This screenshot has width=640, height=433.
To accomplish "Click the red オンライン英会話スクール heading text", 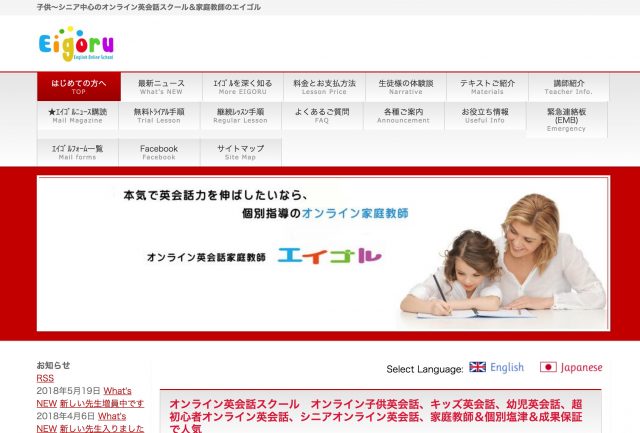I will coord(376,416).
